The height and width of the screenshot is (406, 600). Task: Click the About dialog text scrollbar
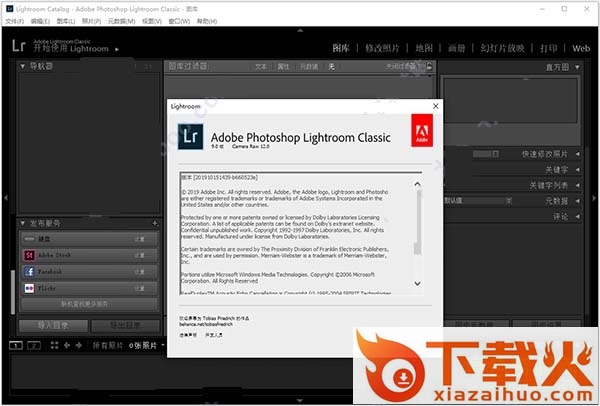[418, 230]
